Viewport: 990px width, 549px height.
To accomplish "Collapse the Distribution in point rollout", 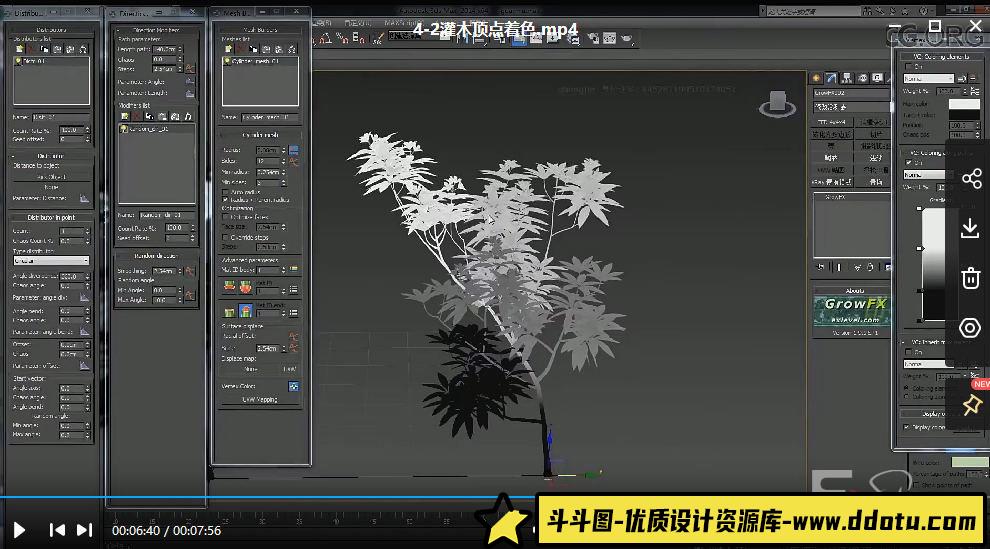I will [x=51, y=217].
